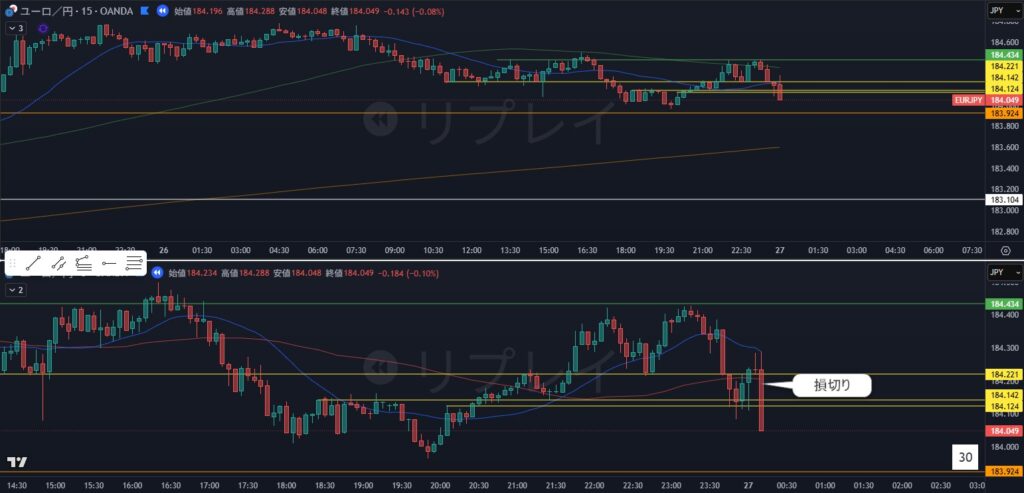Click the TradingView logo in bottom left

[16, 462]
